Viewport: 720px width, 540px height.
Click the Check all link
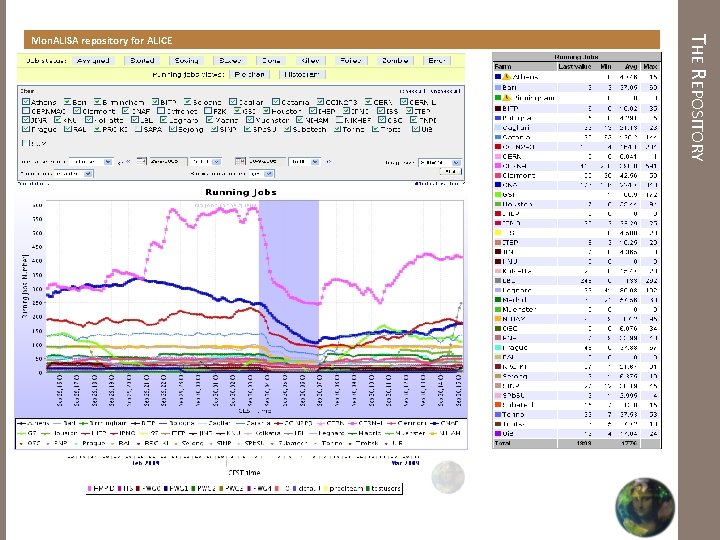[413, 91]
